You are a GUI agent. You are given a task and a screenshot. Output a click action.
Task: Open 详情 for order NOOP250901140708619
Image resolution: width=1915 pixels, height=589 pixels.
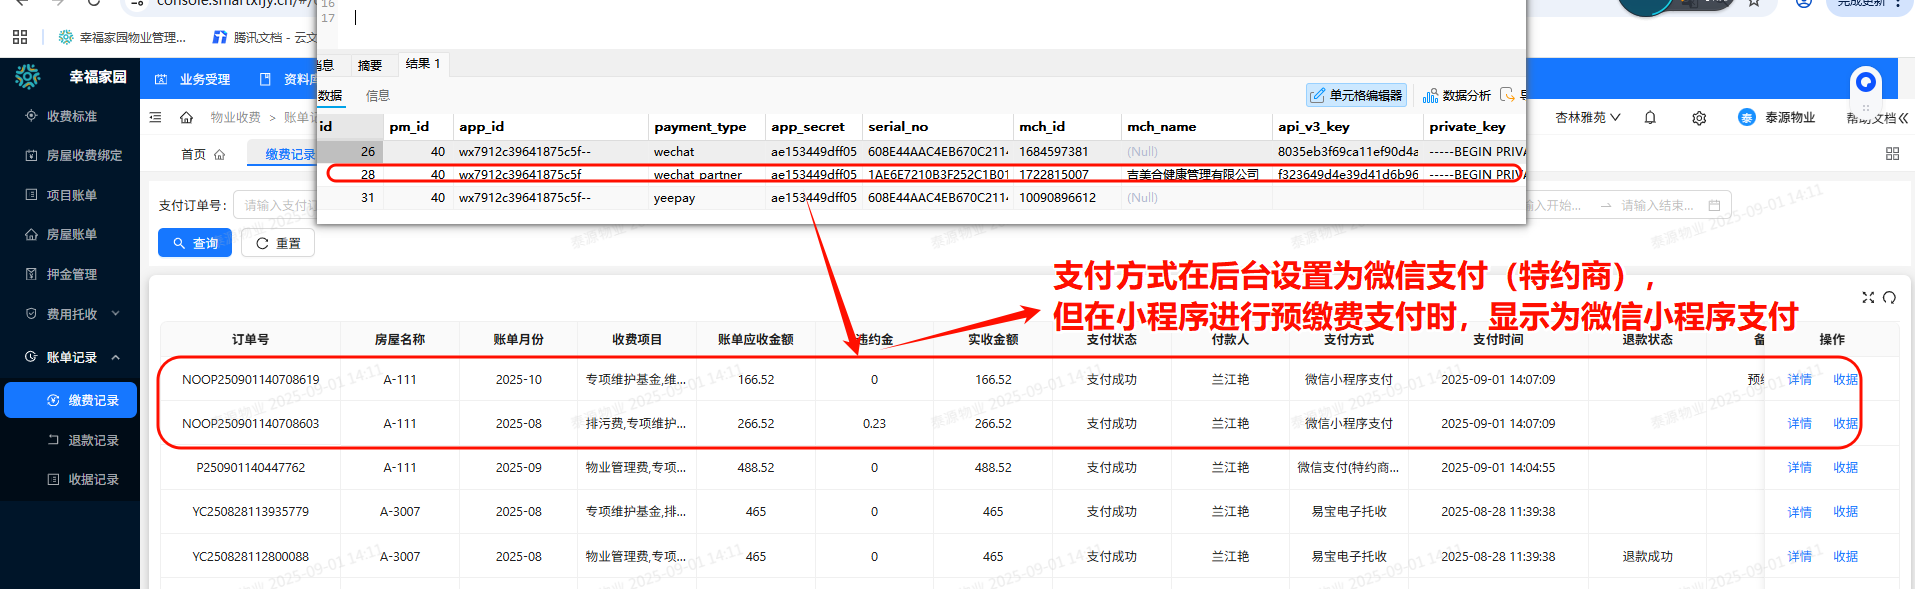(x=1799, y=380)
